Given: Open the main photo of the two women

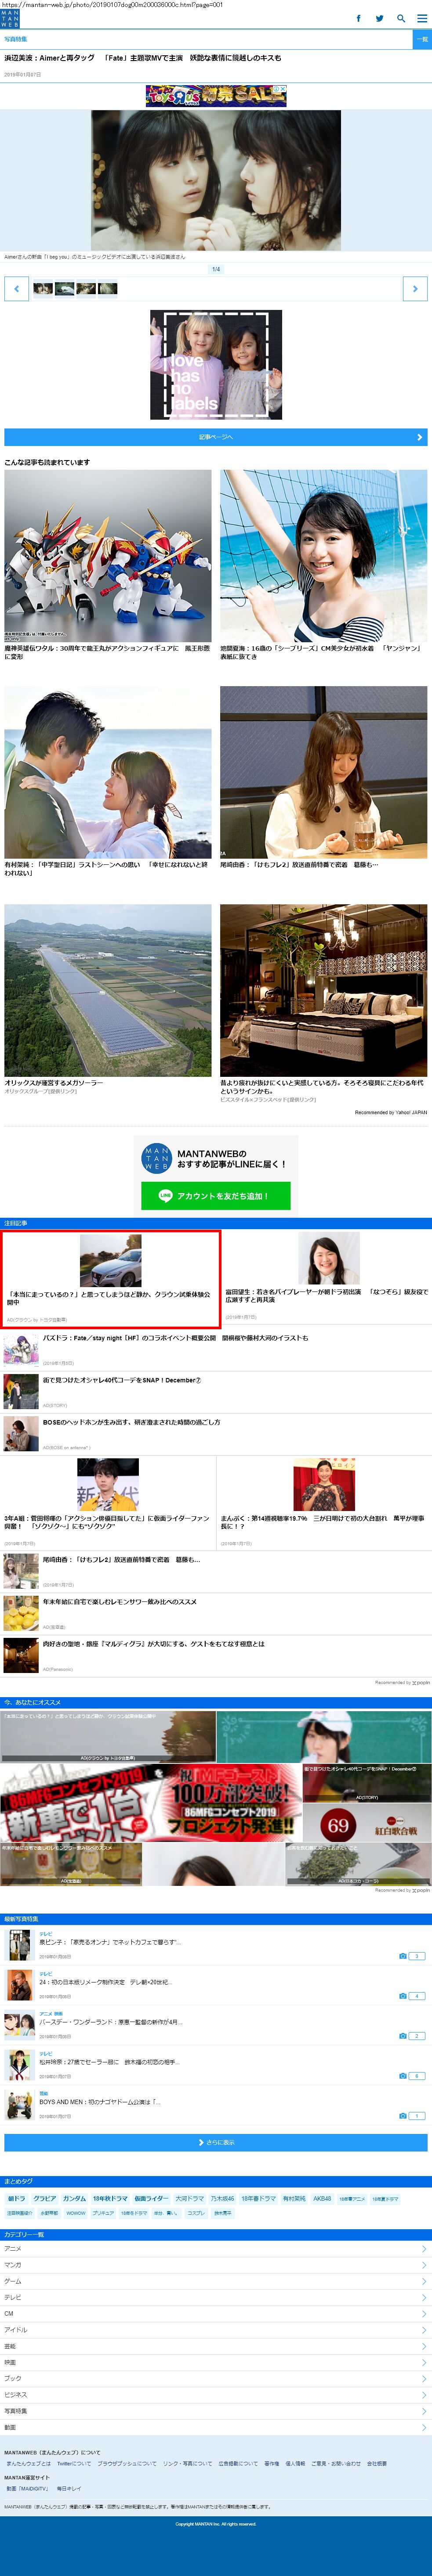Looking at the screenshot, I should click(216, 180).
